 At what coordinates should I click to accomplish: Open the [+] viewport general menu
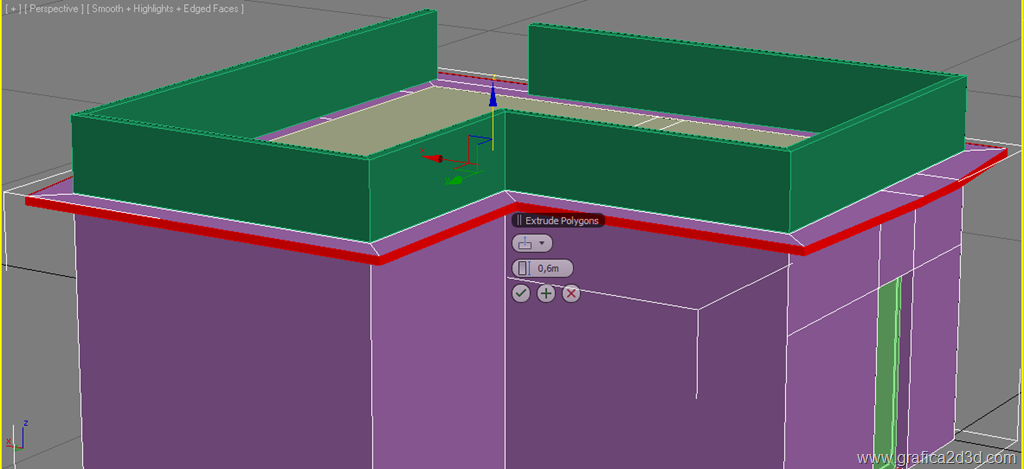click(12, 8)
